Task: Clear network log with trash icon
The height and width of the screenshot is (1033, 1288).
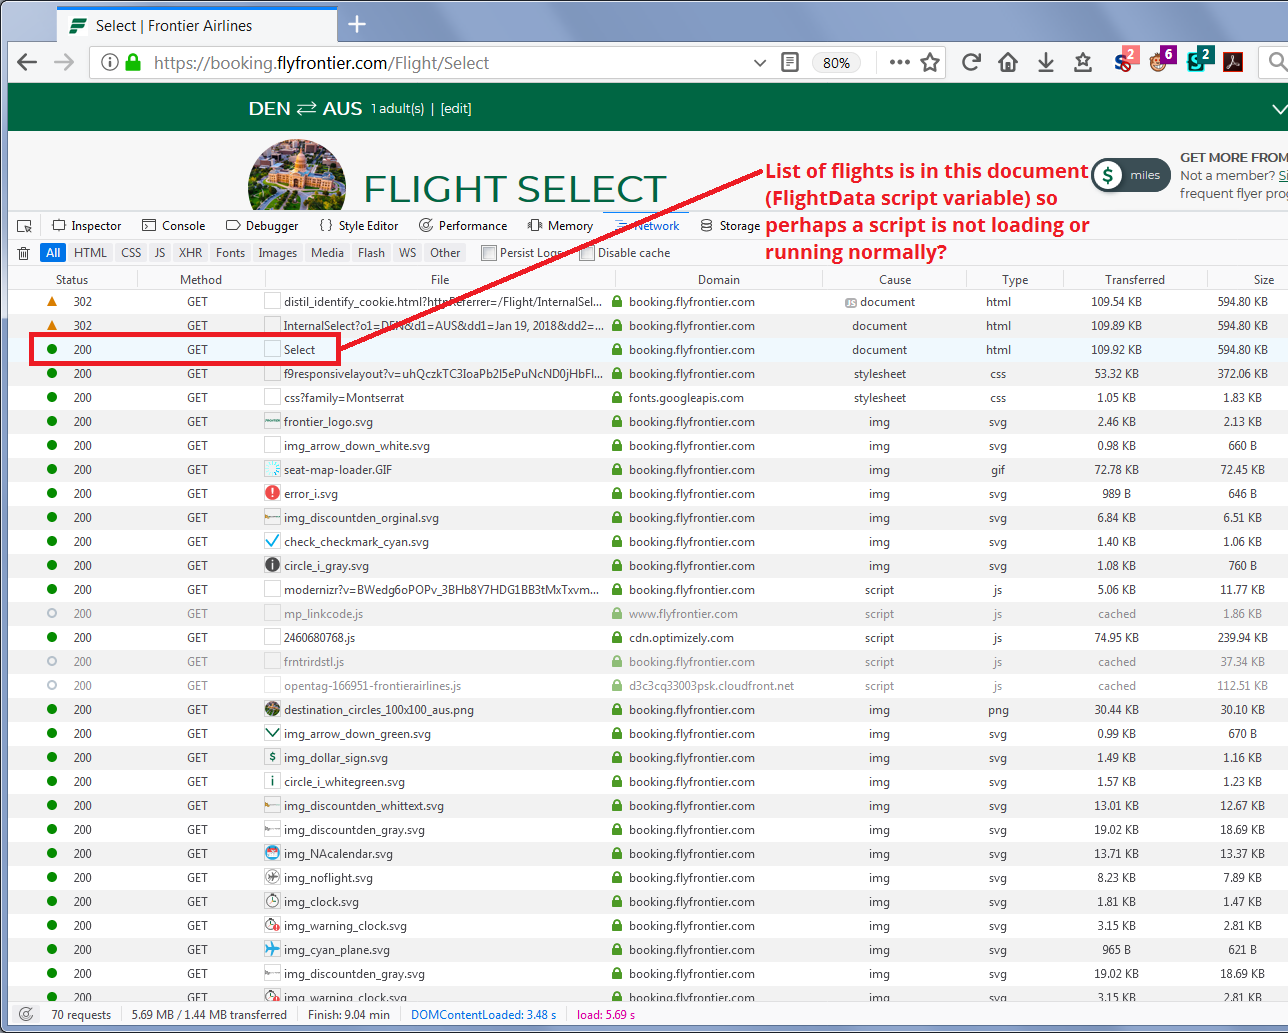Action: [24, 253]
